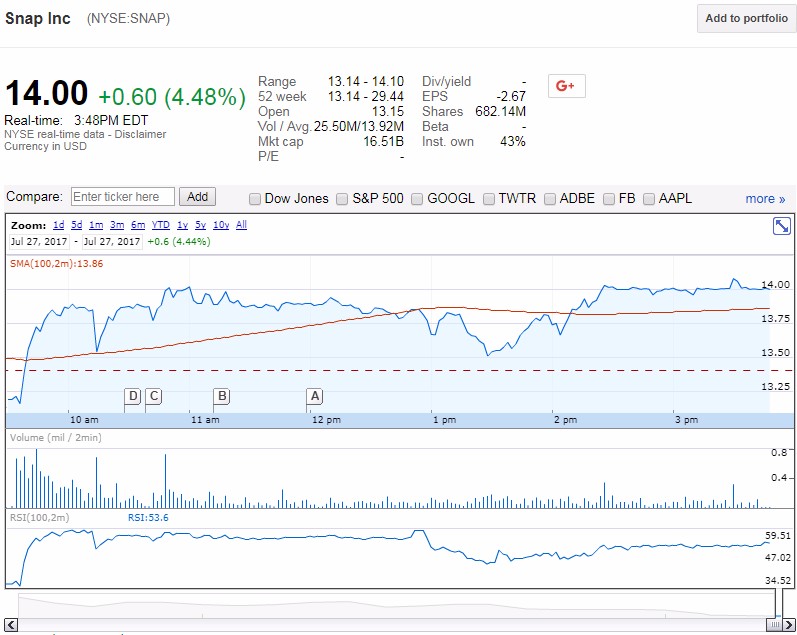797x635 pixels.
Task: Open the more » comparison link
Action: [x=765, y=199]
